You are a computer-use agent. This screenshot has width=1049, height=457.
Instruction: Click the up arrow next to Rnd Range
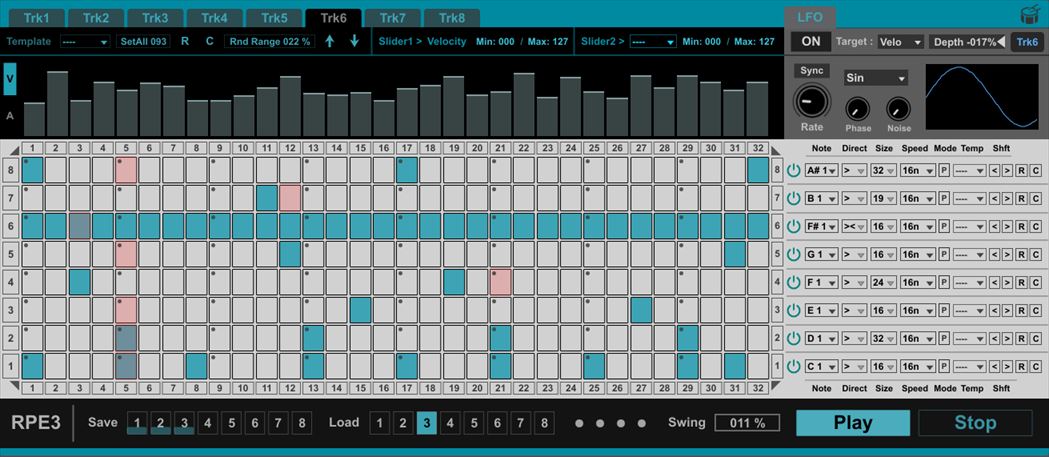(330, 41)
